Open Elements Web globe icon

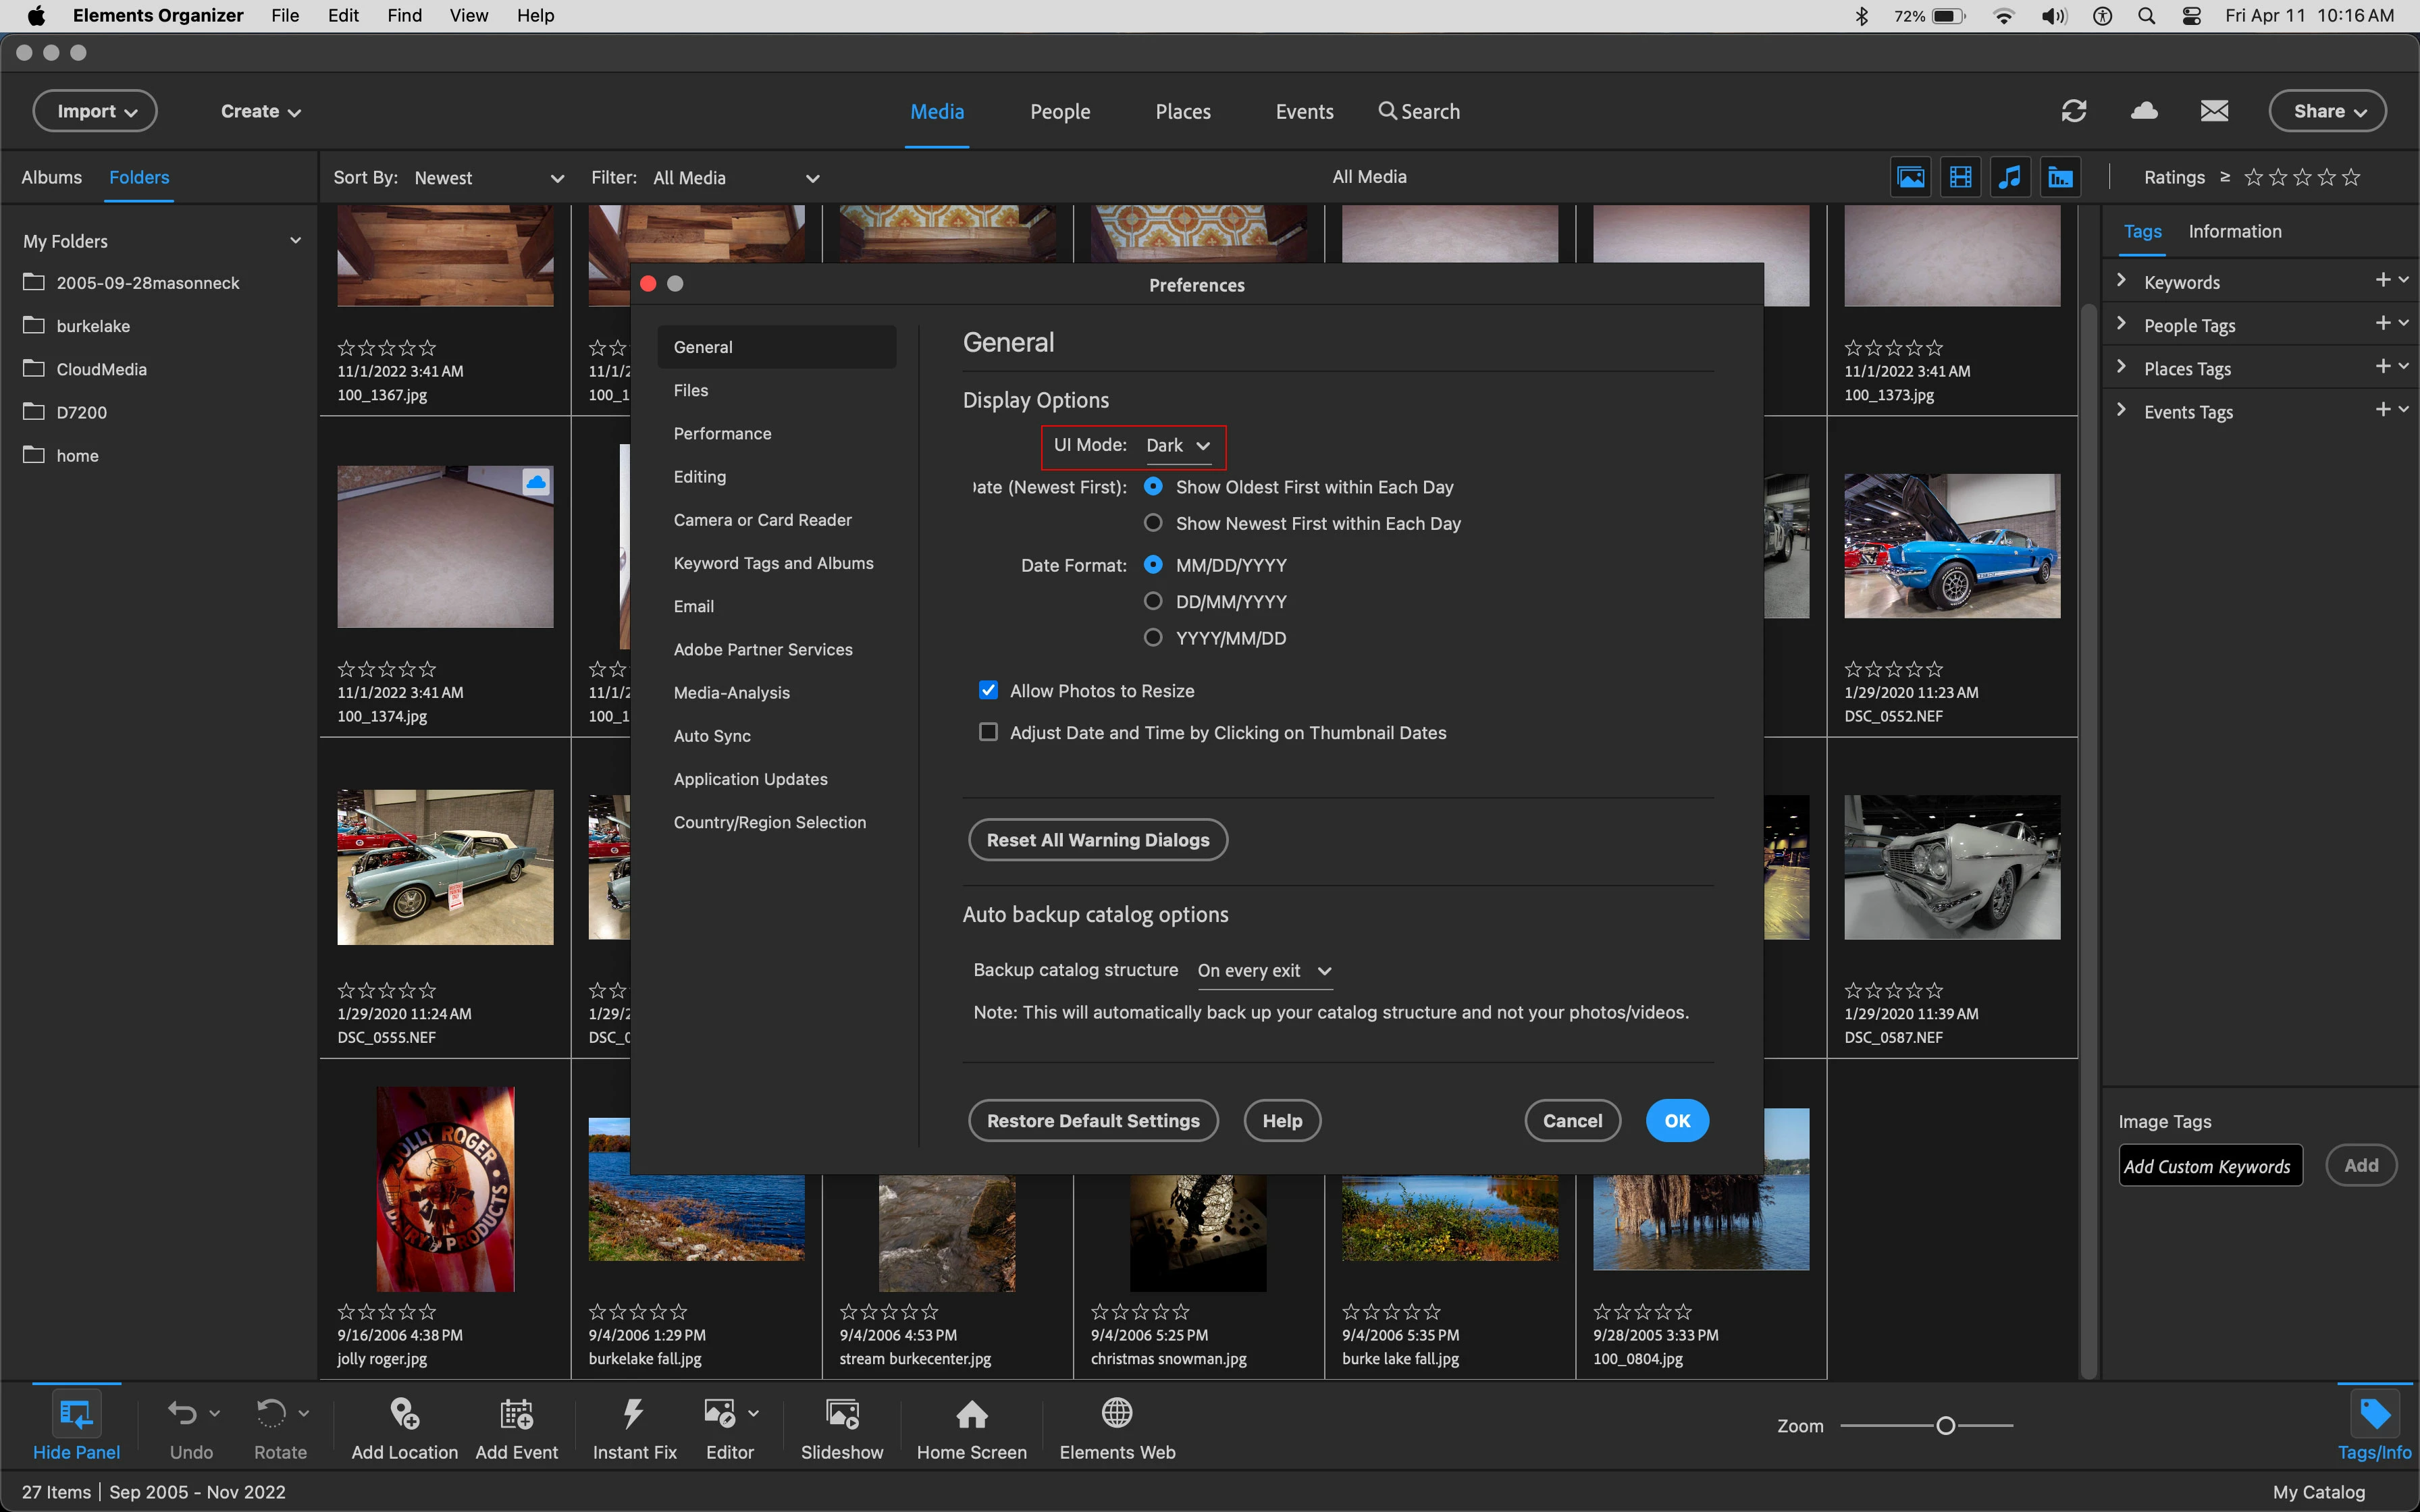pyautogui.click(x=1117, y=1414)
